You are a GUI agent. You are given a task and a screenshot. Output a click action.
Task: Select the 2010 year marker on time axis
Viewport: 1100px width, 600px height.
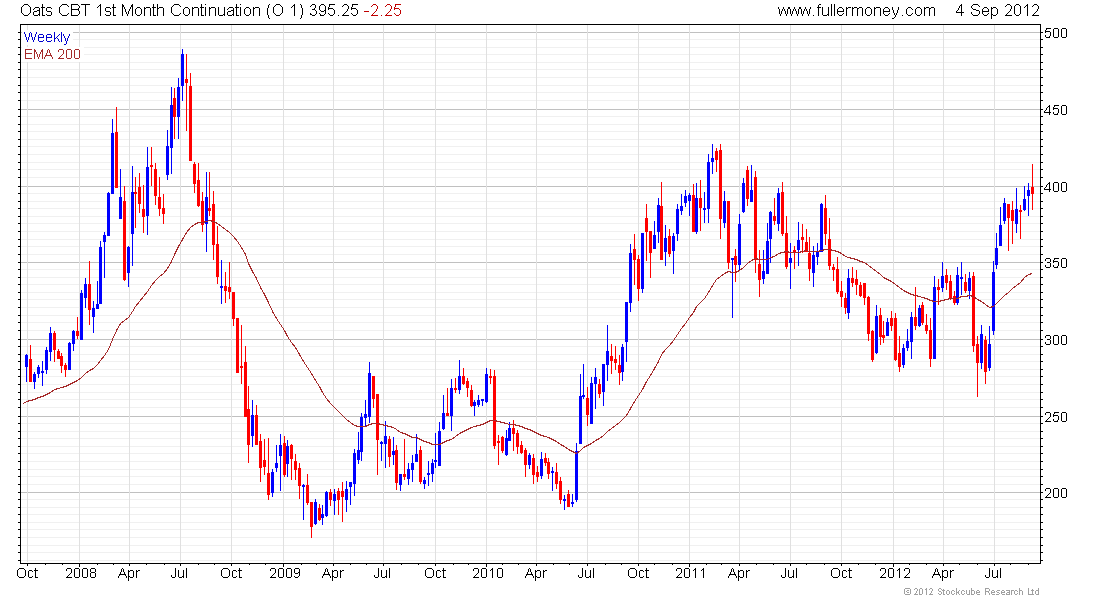(x=488, y=573)
